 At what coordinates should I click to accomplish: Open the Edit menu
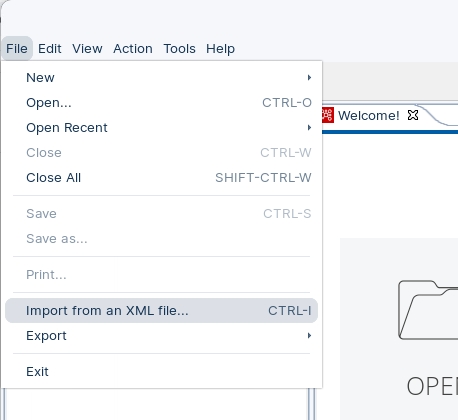coord(50,49)
